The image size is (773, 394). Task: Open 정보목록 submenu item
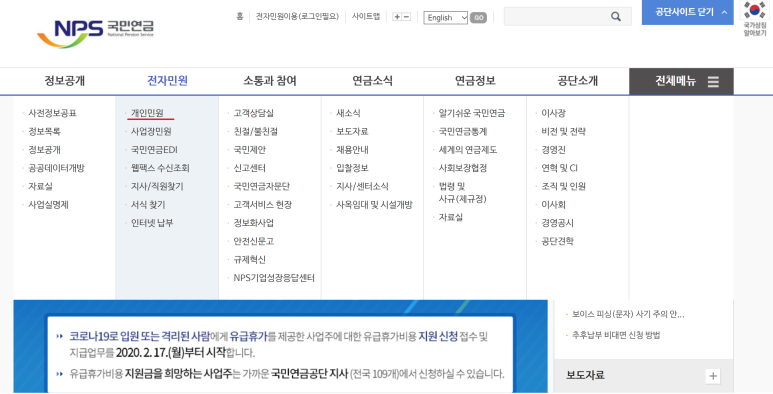[44, 131]
